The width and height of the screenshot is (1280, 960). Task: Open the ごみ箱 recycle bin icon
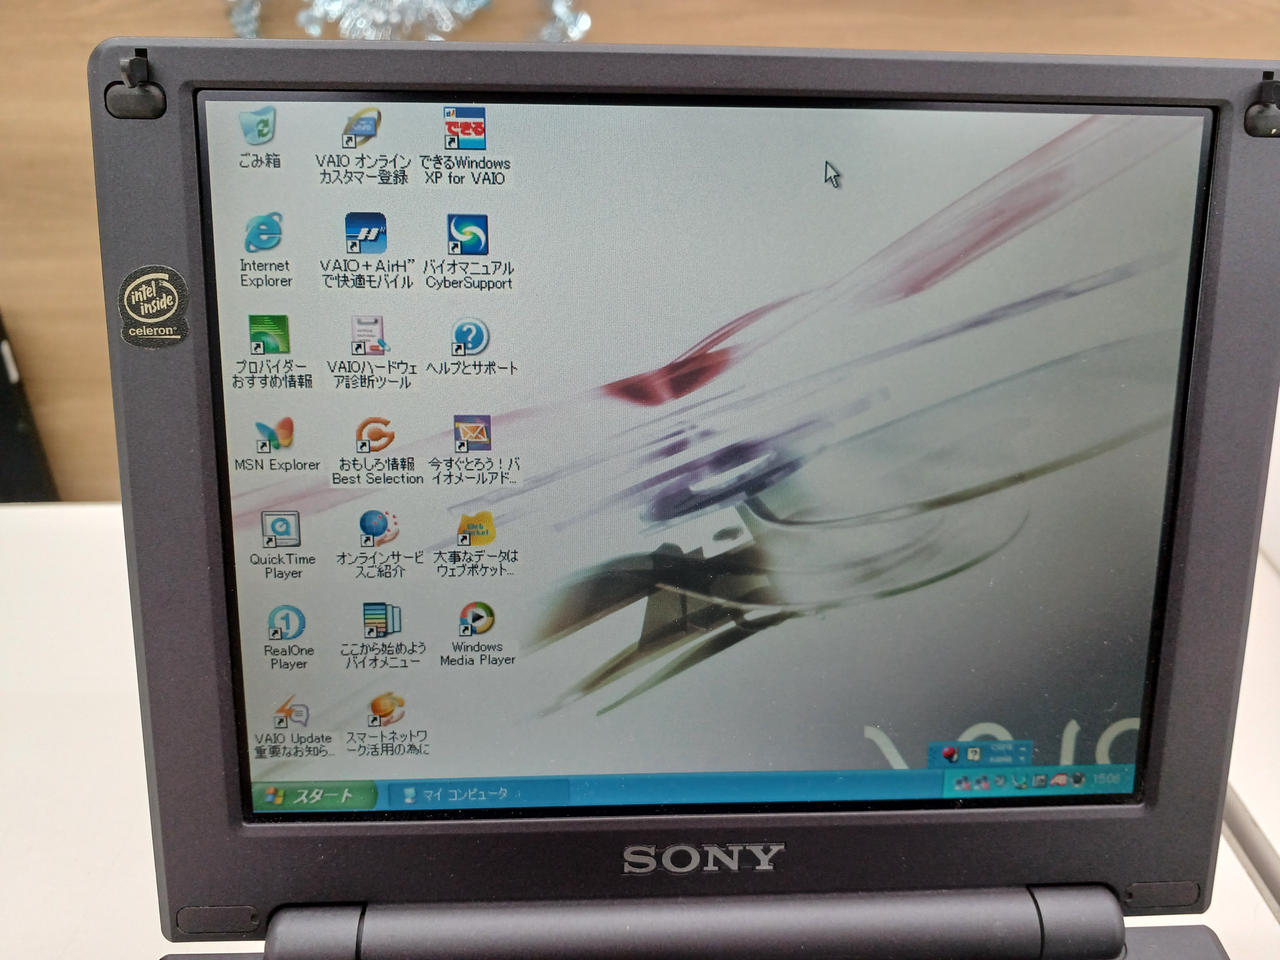pos(260,129)
